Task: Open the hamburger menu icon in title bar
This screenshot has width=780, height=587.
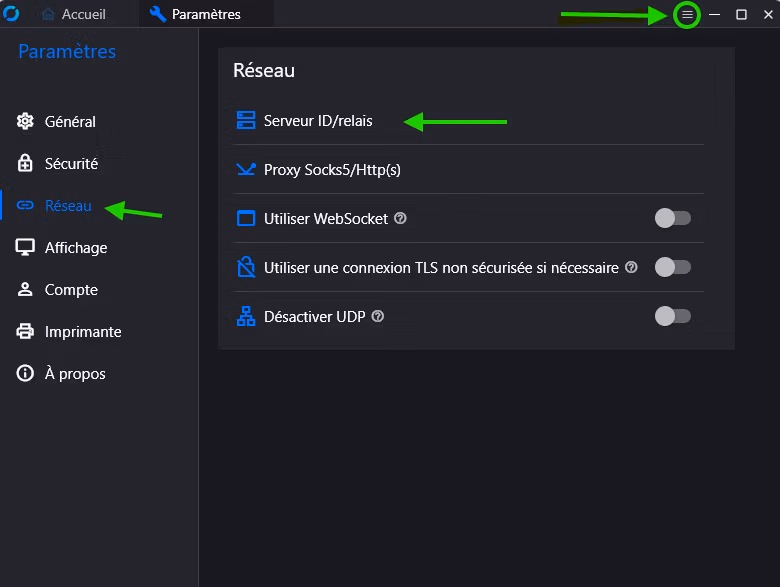Action: click(687, 15)
